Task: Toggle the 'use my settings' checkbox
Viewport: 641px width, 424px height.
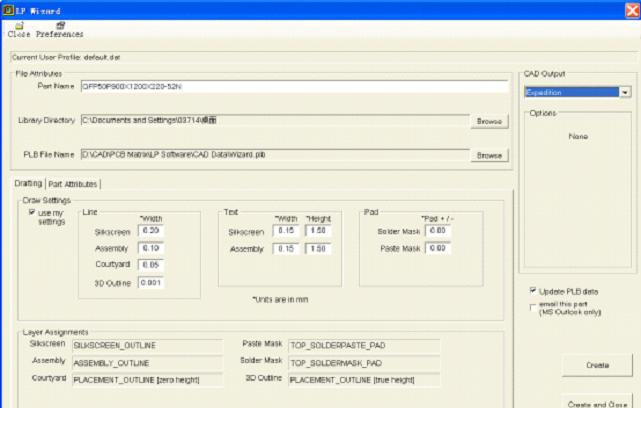Action: pyautogui.click(x=32, y=212)
